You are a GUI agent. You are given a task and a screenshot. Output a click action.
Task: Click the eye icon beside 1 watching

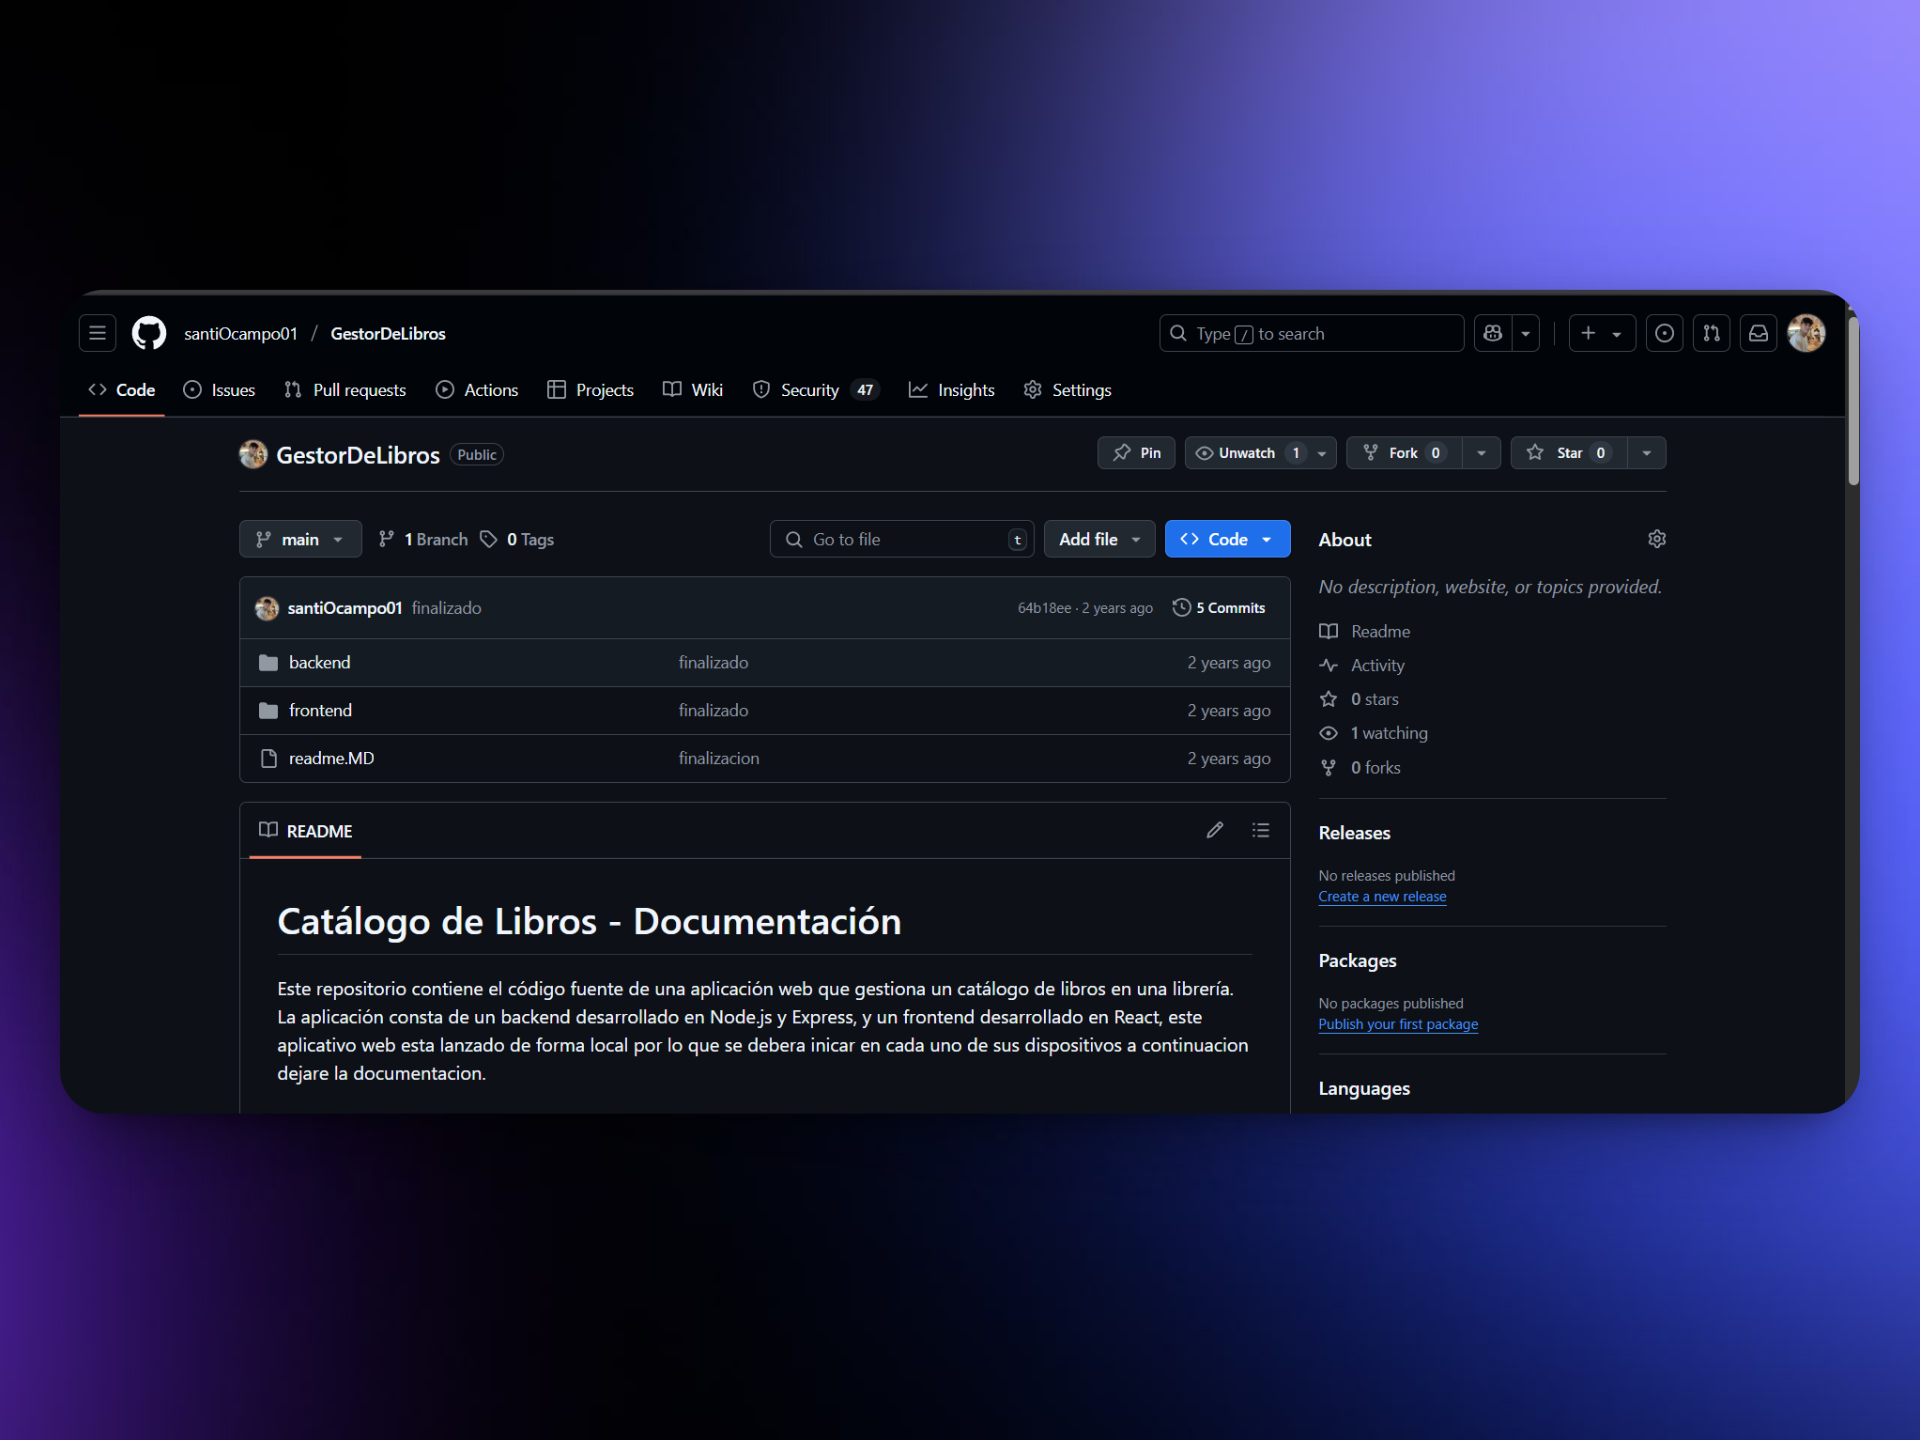click(1328, 733)
